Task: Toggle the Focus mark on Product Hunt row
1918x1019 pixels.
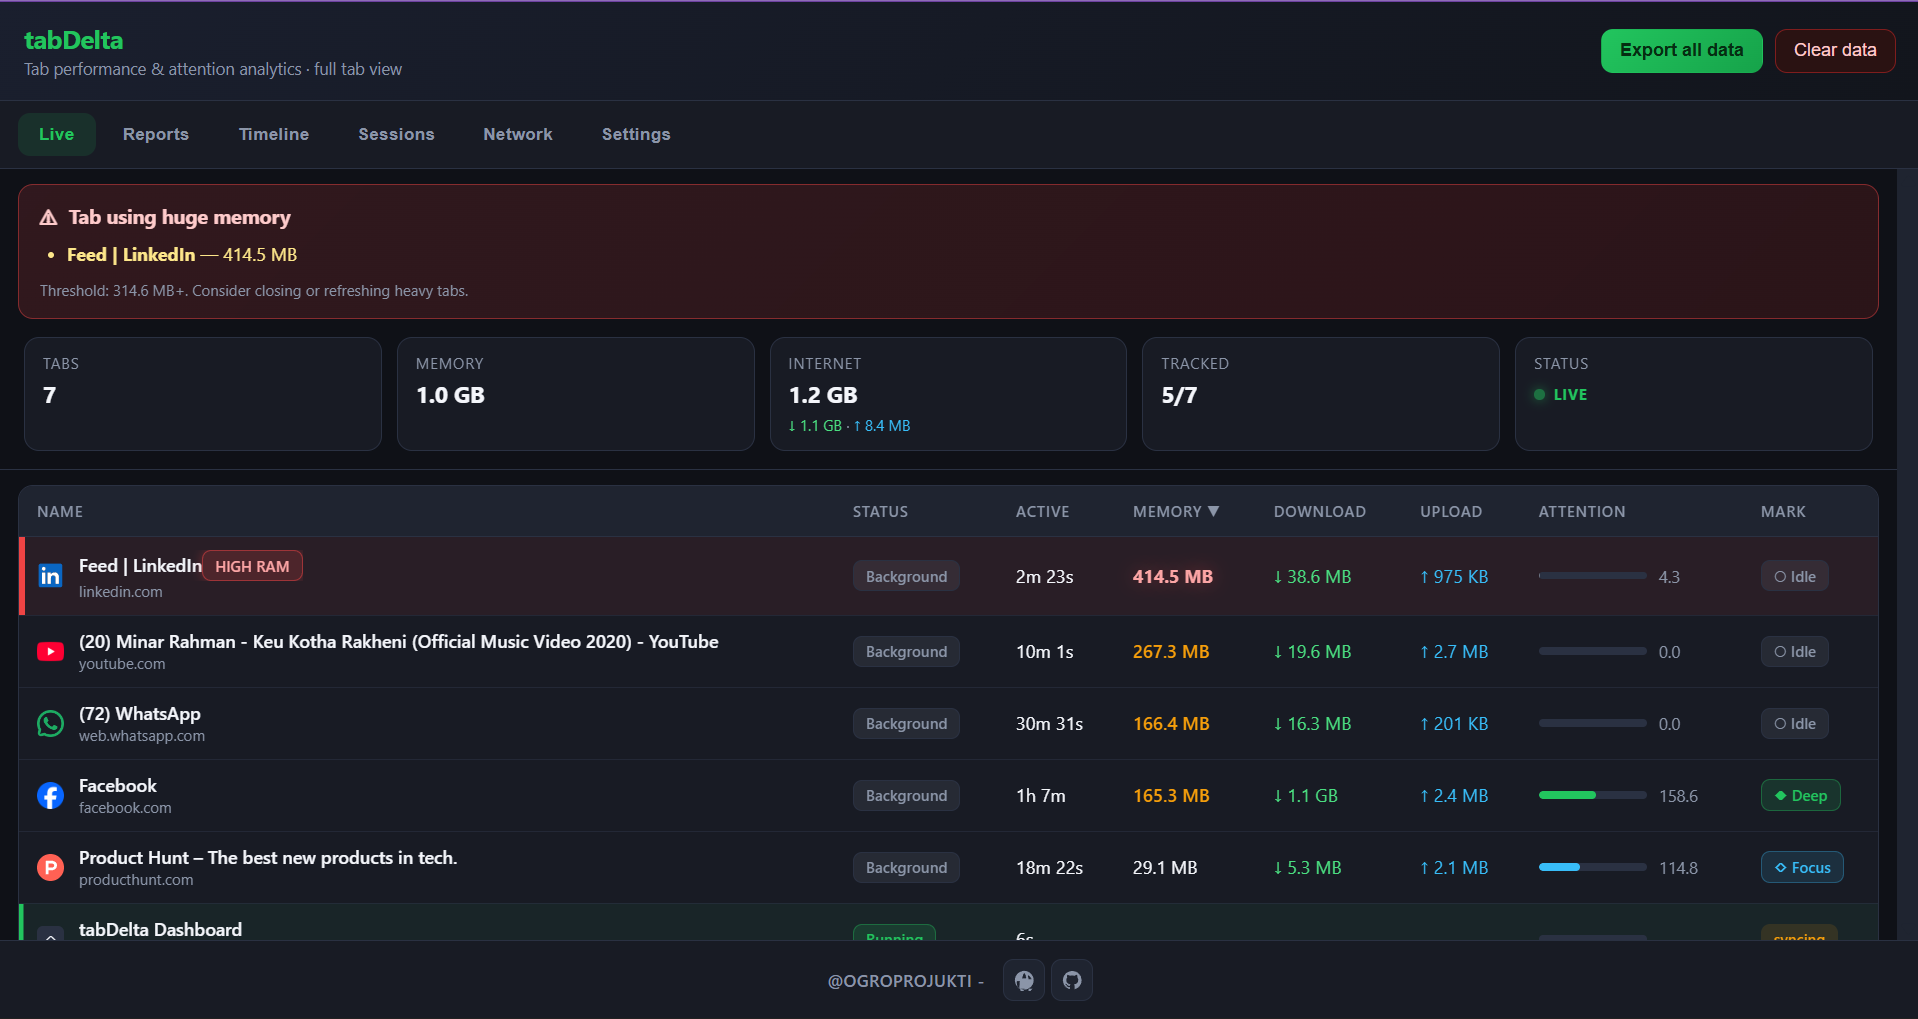Action: point(1802,868)
